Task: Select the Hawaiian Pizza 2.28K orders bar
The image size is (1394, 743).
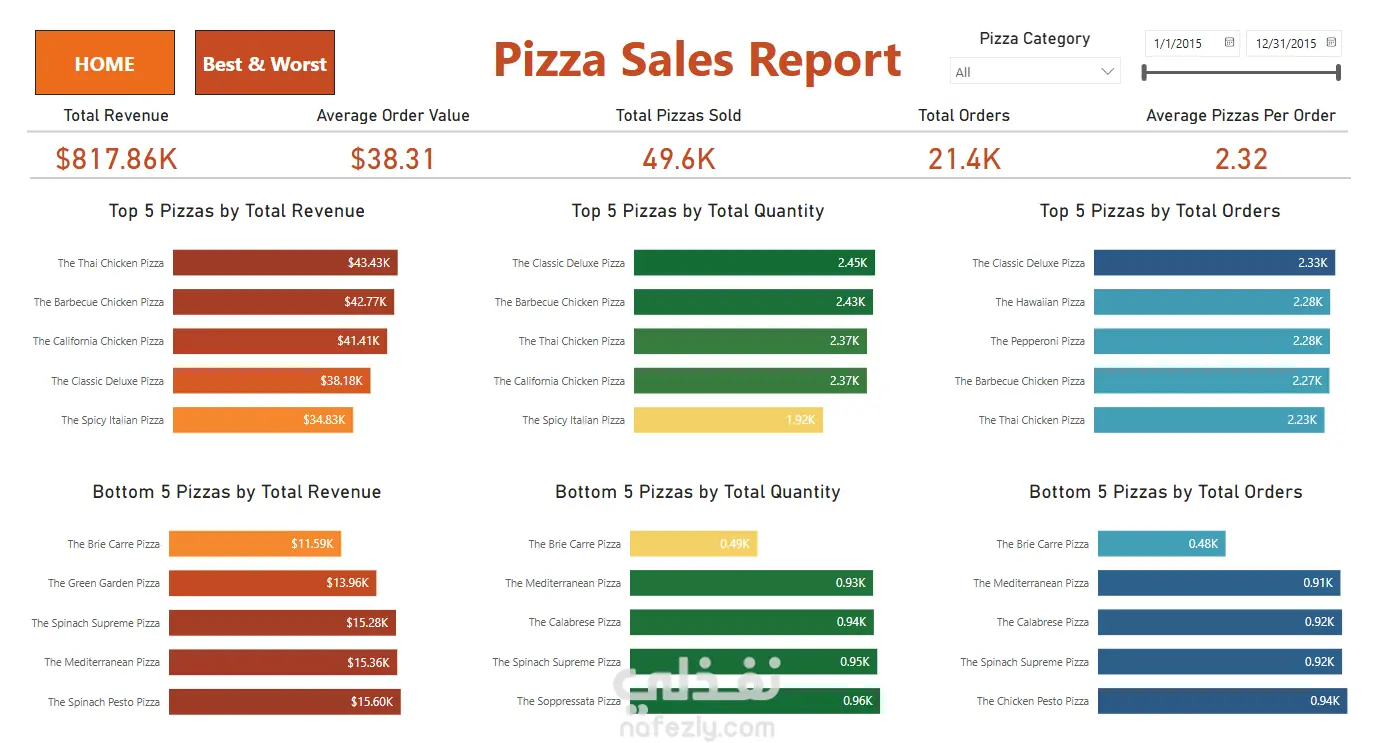Action: (1212, 302)
